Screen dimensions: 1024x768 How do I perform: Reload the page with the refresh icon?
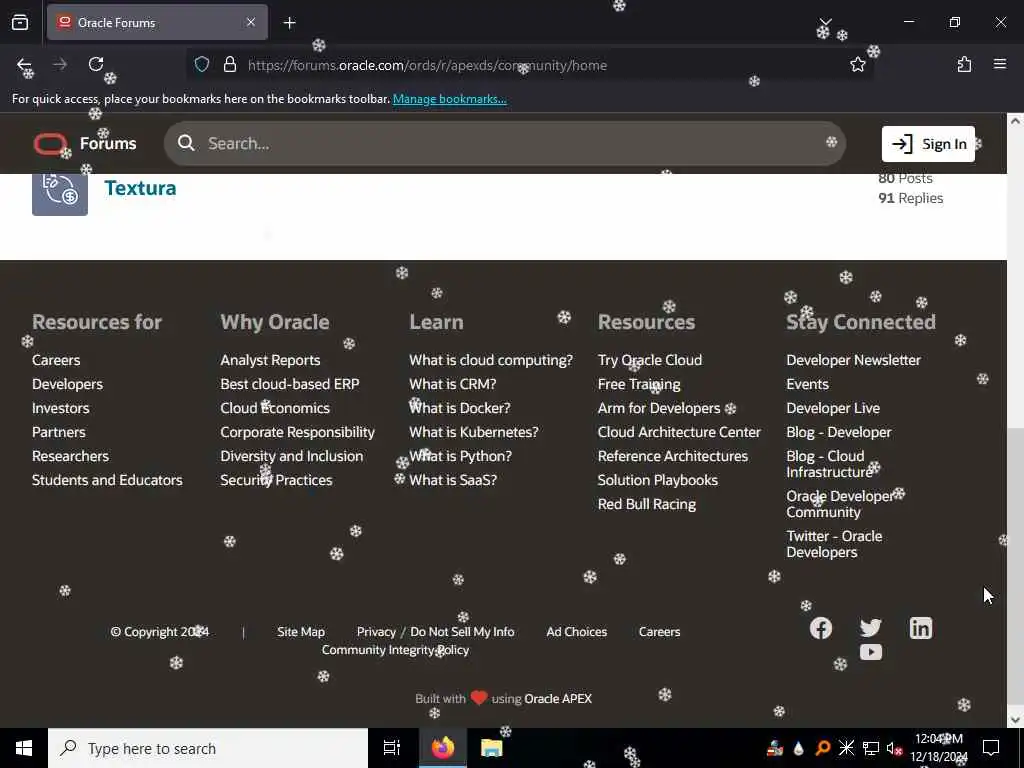tap(96, 64)
